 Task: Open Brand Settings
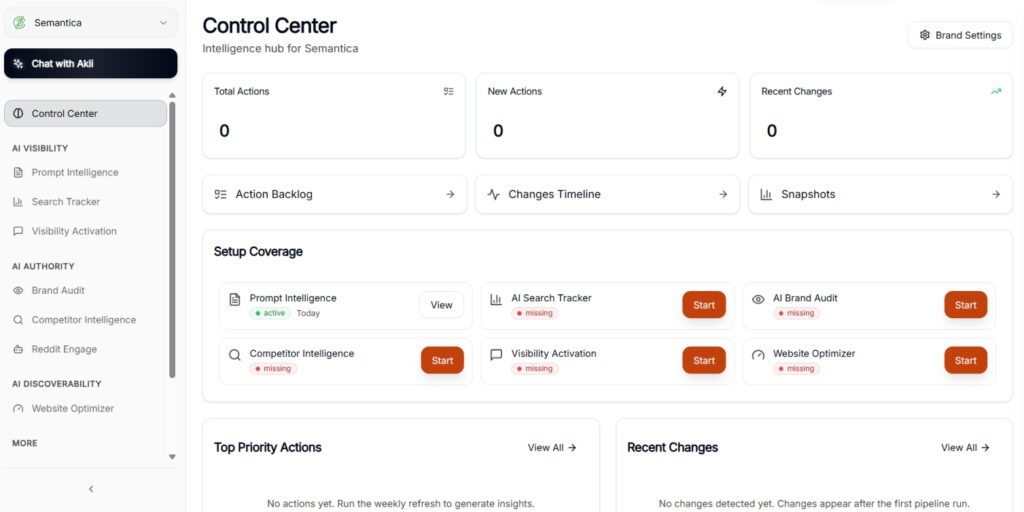tap(960, 35)
